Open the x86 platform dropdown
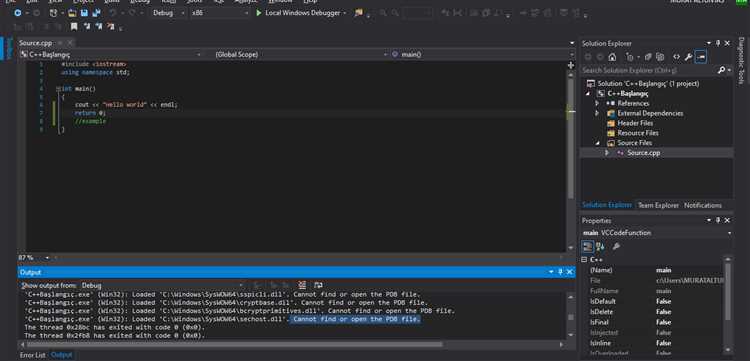This screenshot has height=361, width=750. pos(220,13)
